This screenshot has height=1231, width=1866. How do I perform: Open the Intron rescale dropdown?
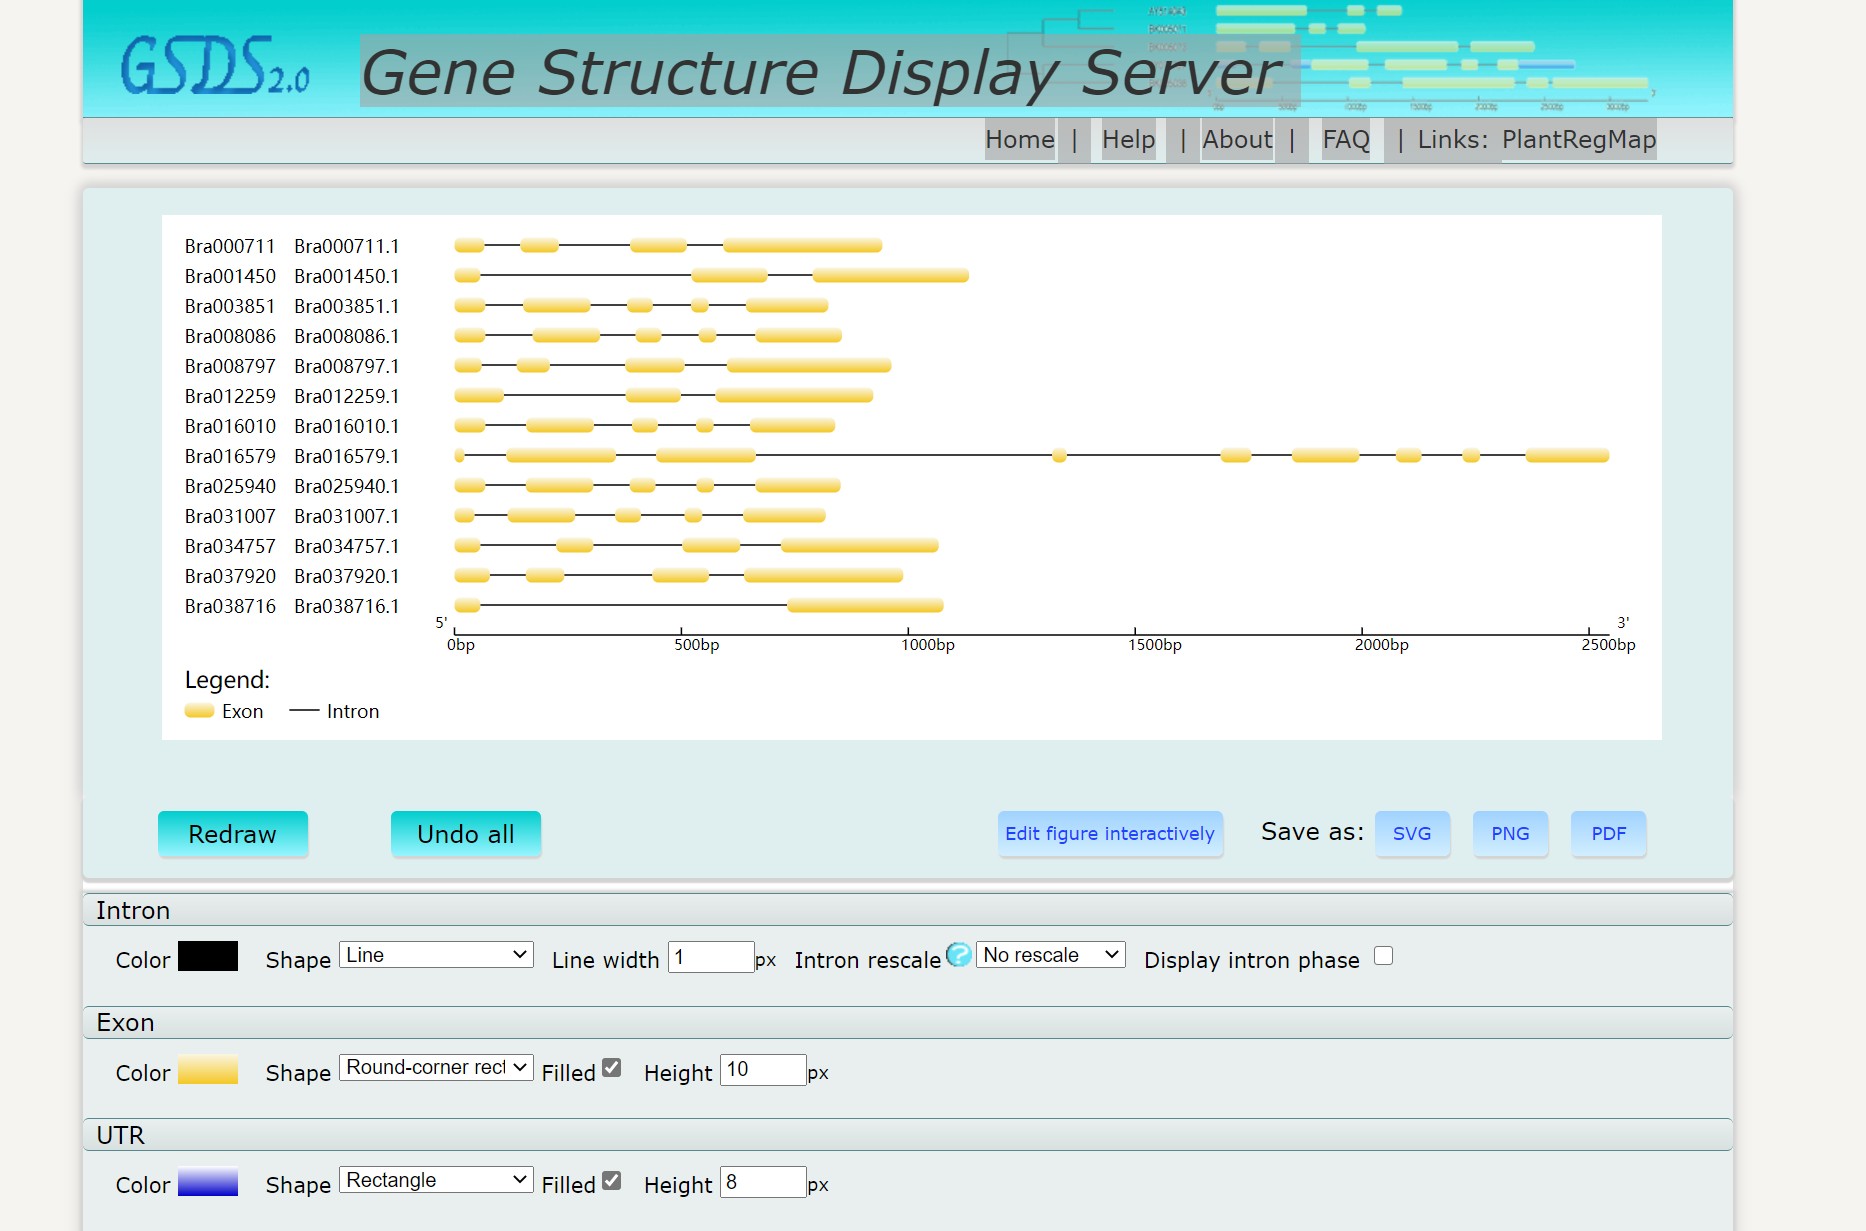coord(1050,955)
